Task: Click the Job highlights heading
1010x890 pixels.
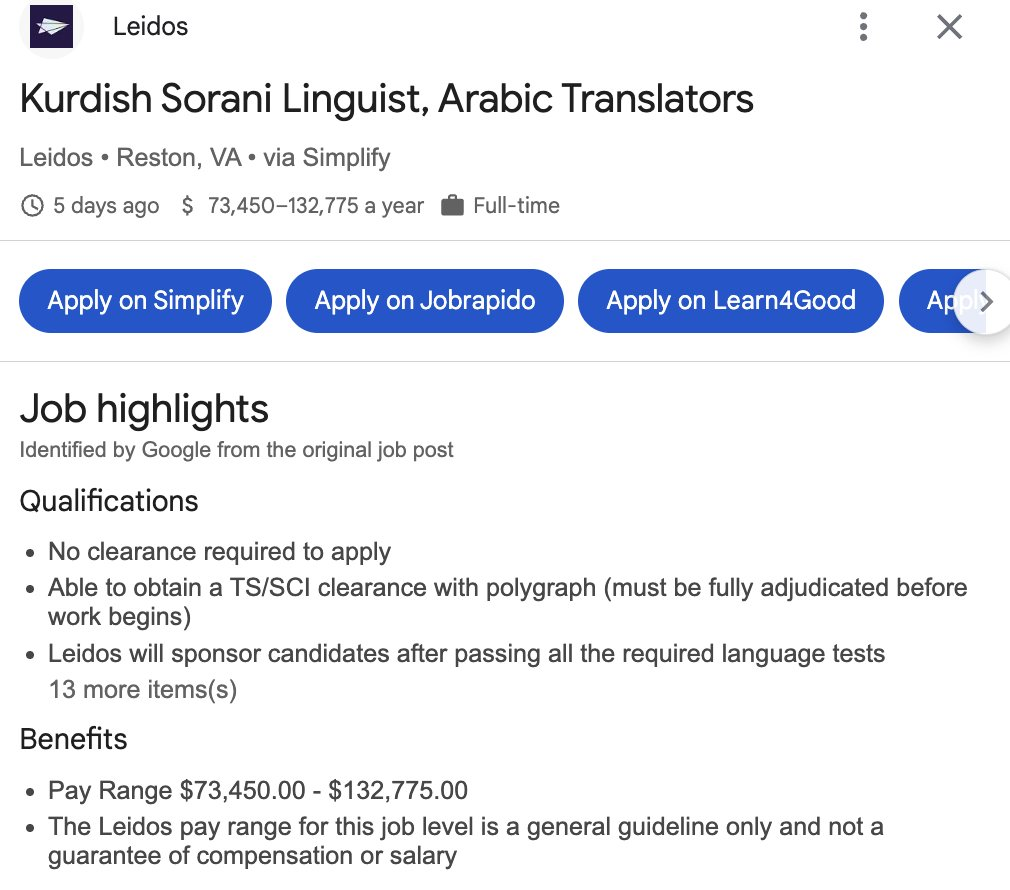Action: pyautogui.click(x=144, y=410)
